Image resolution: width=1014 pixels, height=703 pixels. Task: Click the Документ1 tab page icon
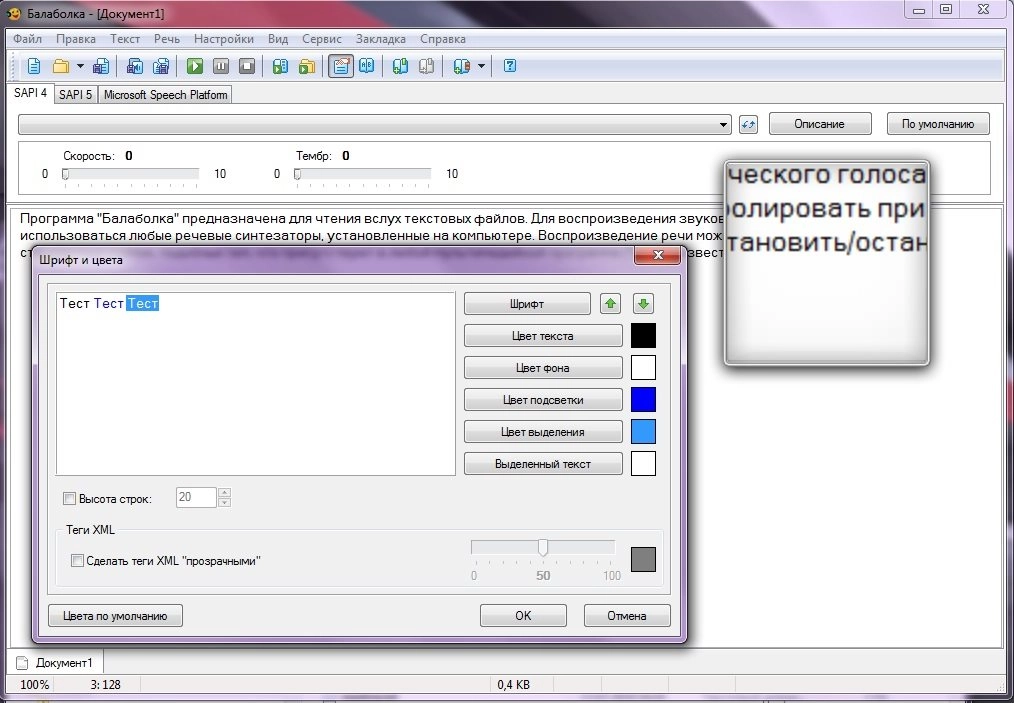point(23,663)
